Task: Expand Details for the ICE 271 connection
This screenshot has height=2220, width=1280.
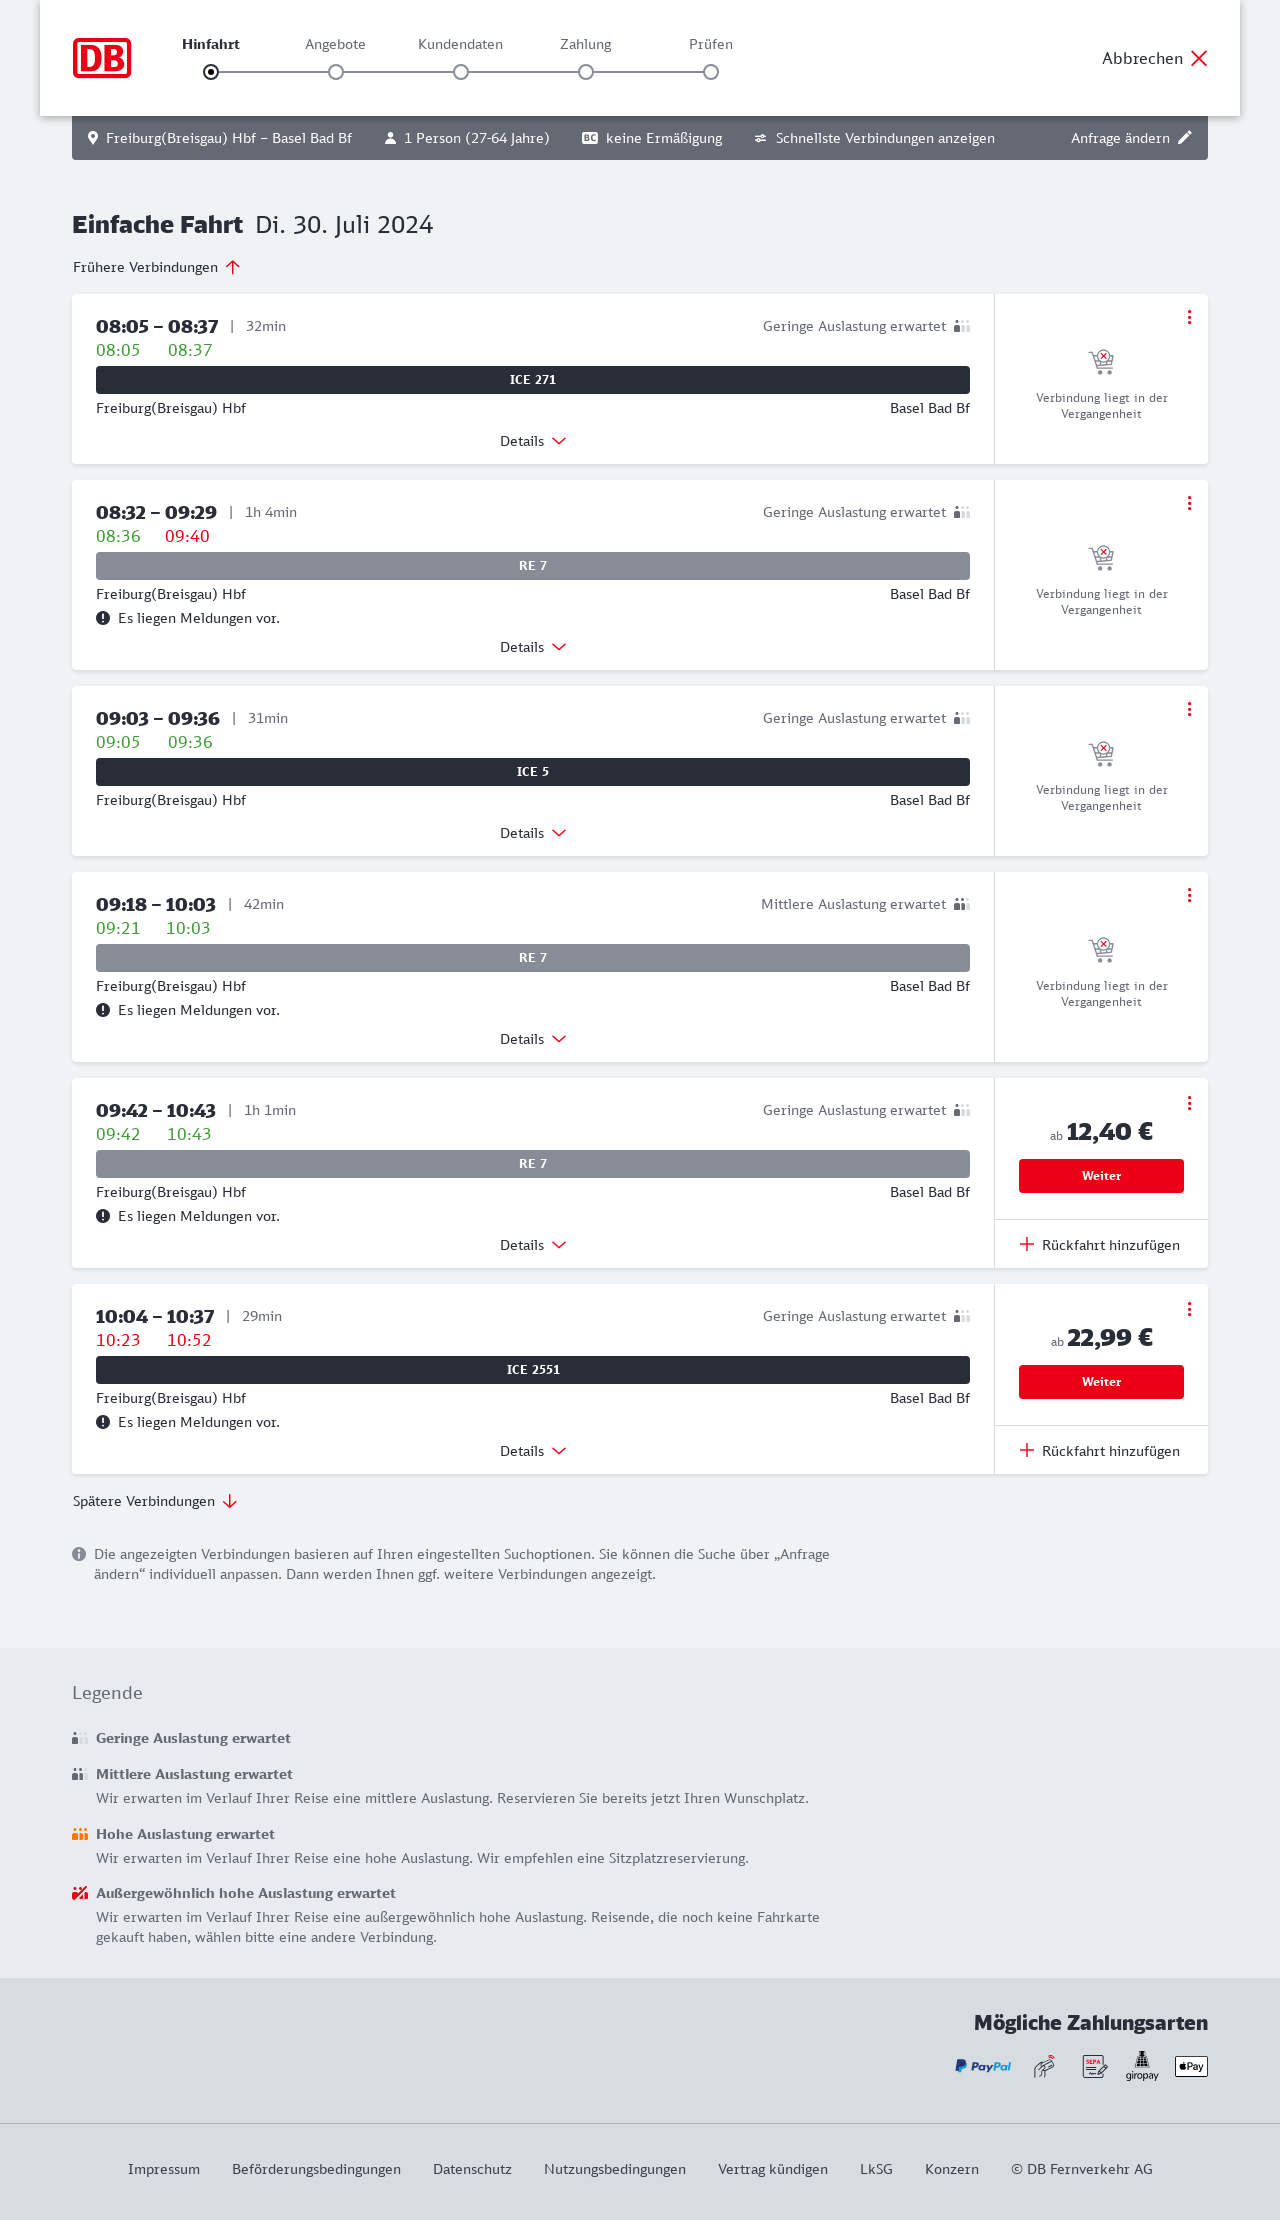Action: [533, 441]
